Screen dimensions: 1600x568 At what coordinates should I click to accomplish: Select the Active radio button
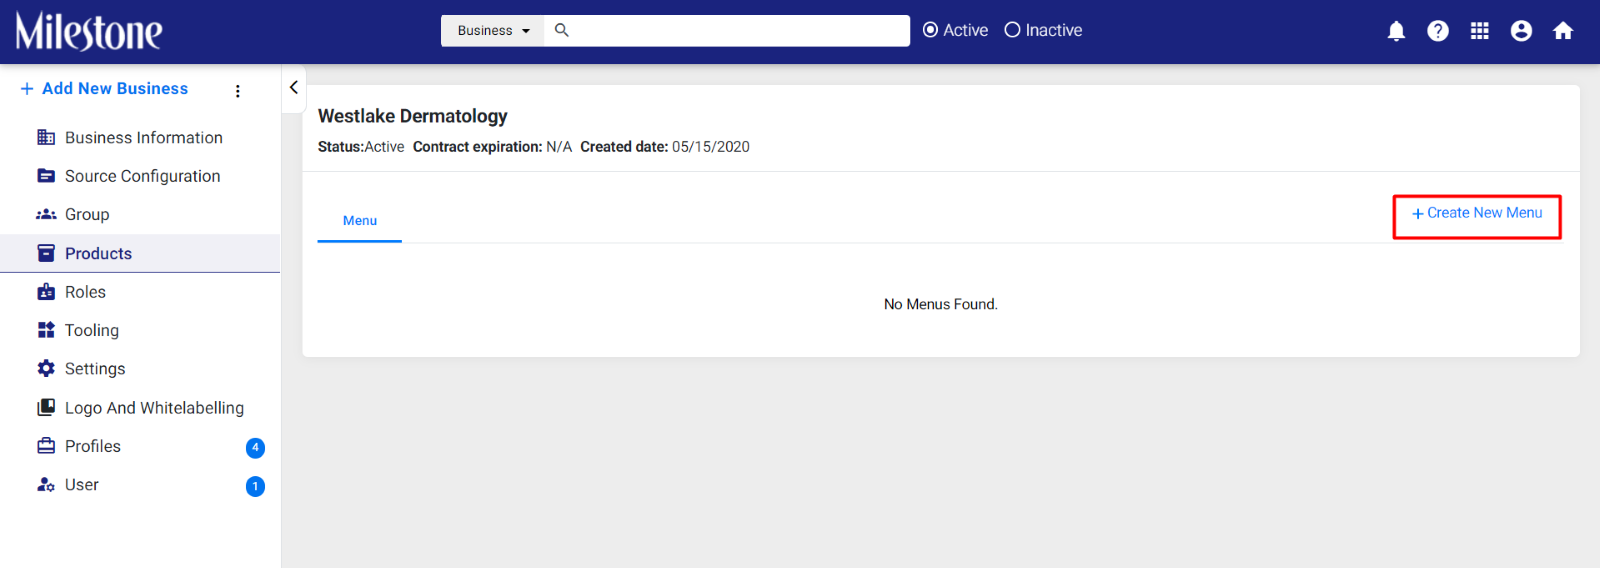pyautogui.click(x=930, y=30)
